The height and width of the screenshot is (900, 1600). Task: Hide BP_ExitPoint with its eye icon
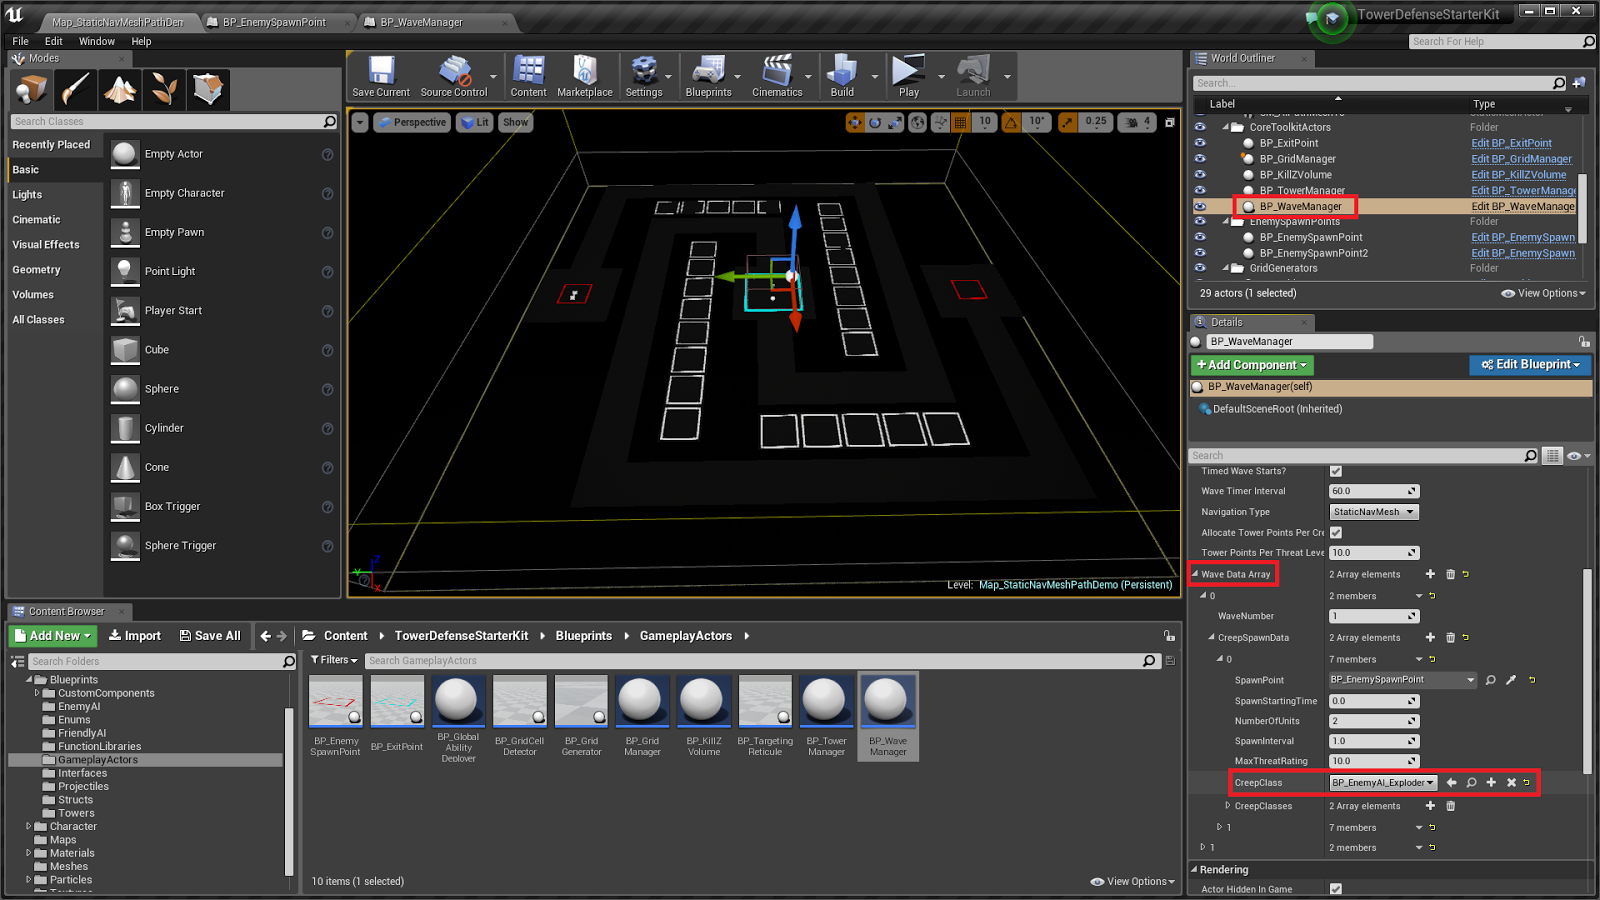[x=1200, y=143]
